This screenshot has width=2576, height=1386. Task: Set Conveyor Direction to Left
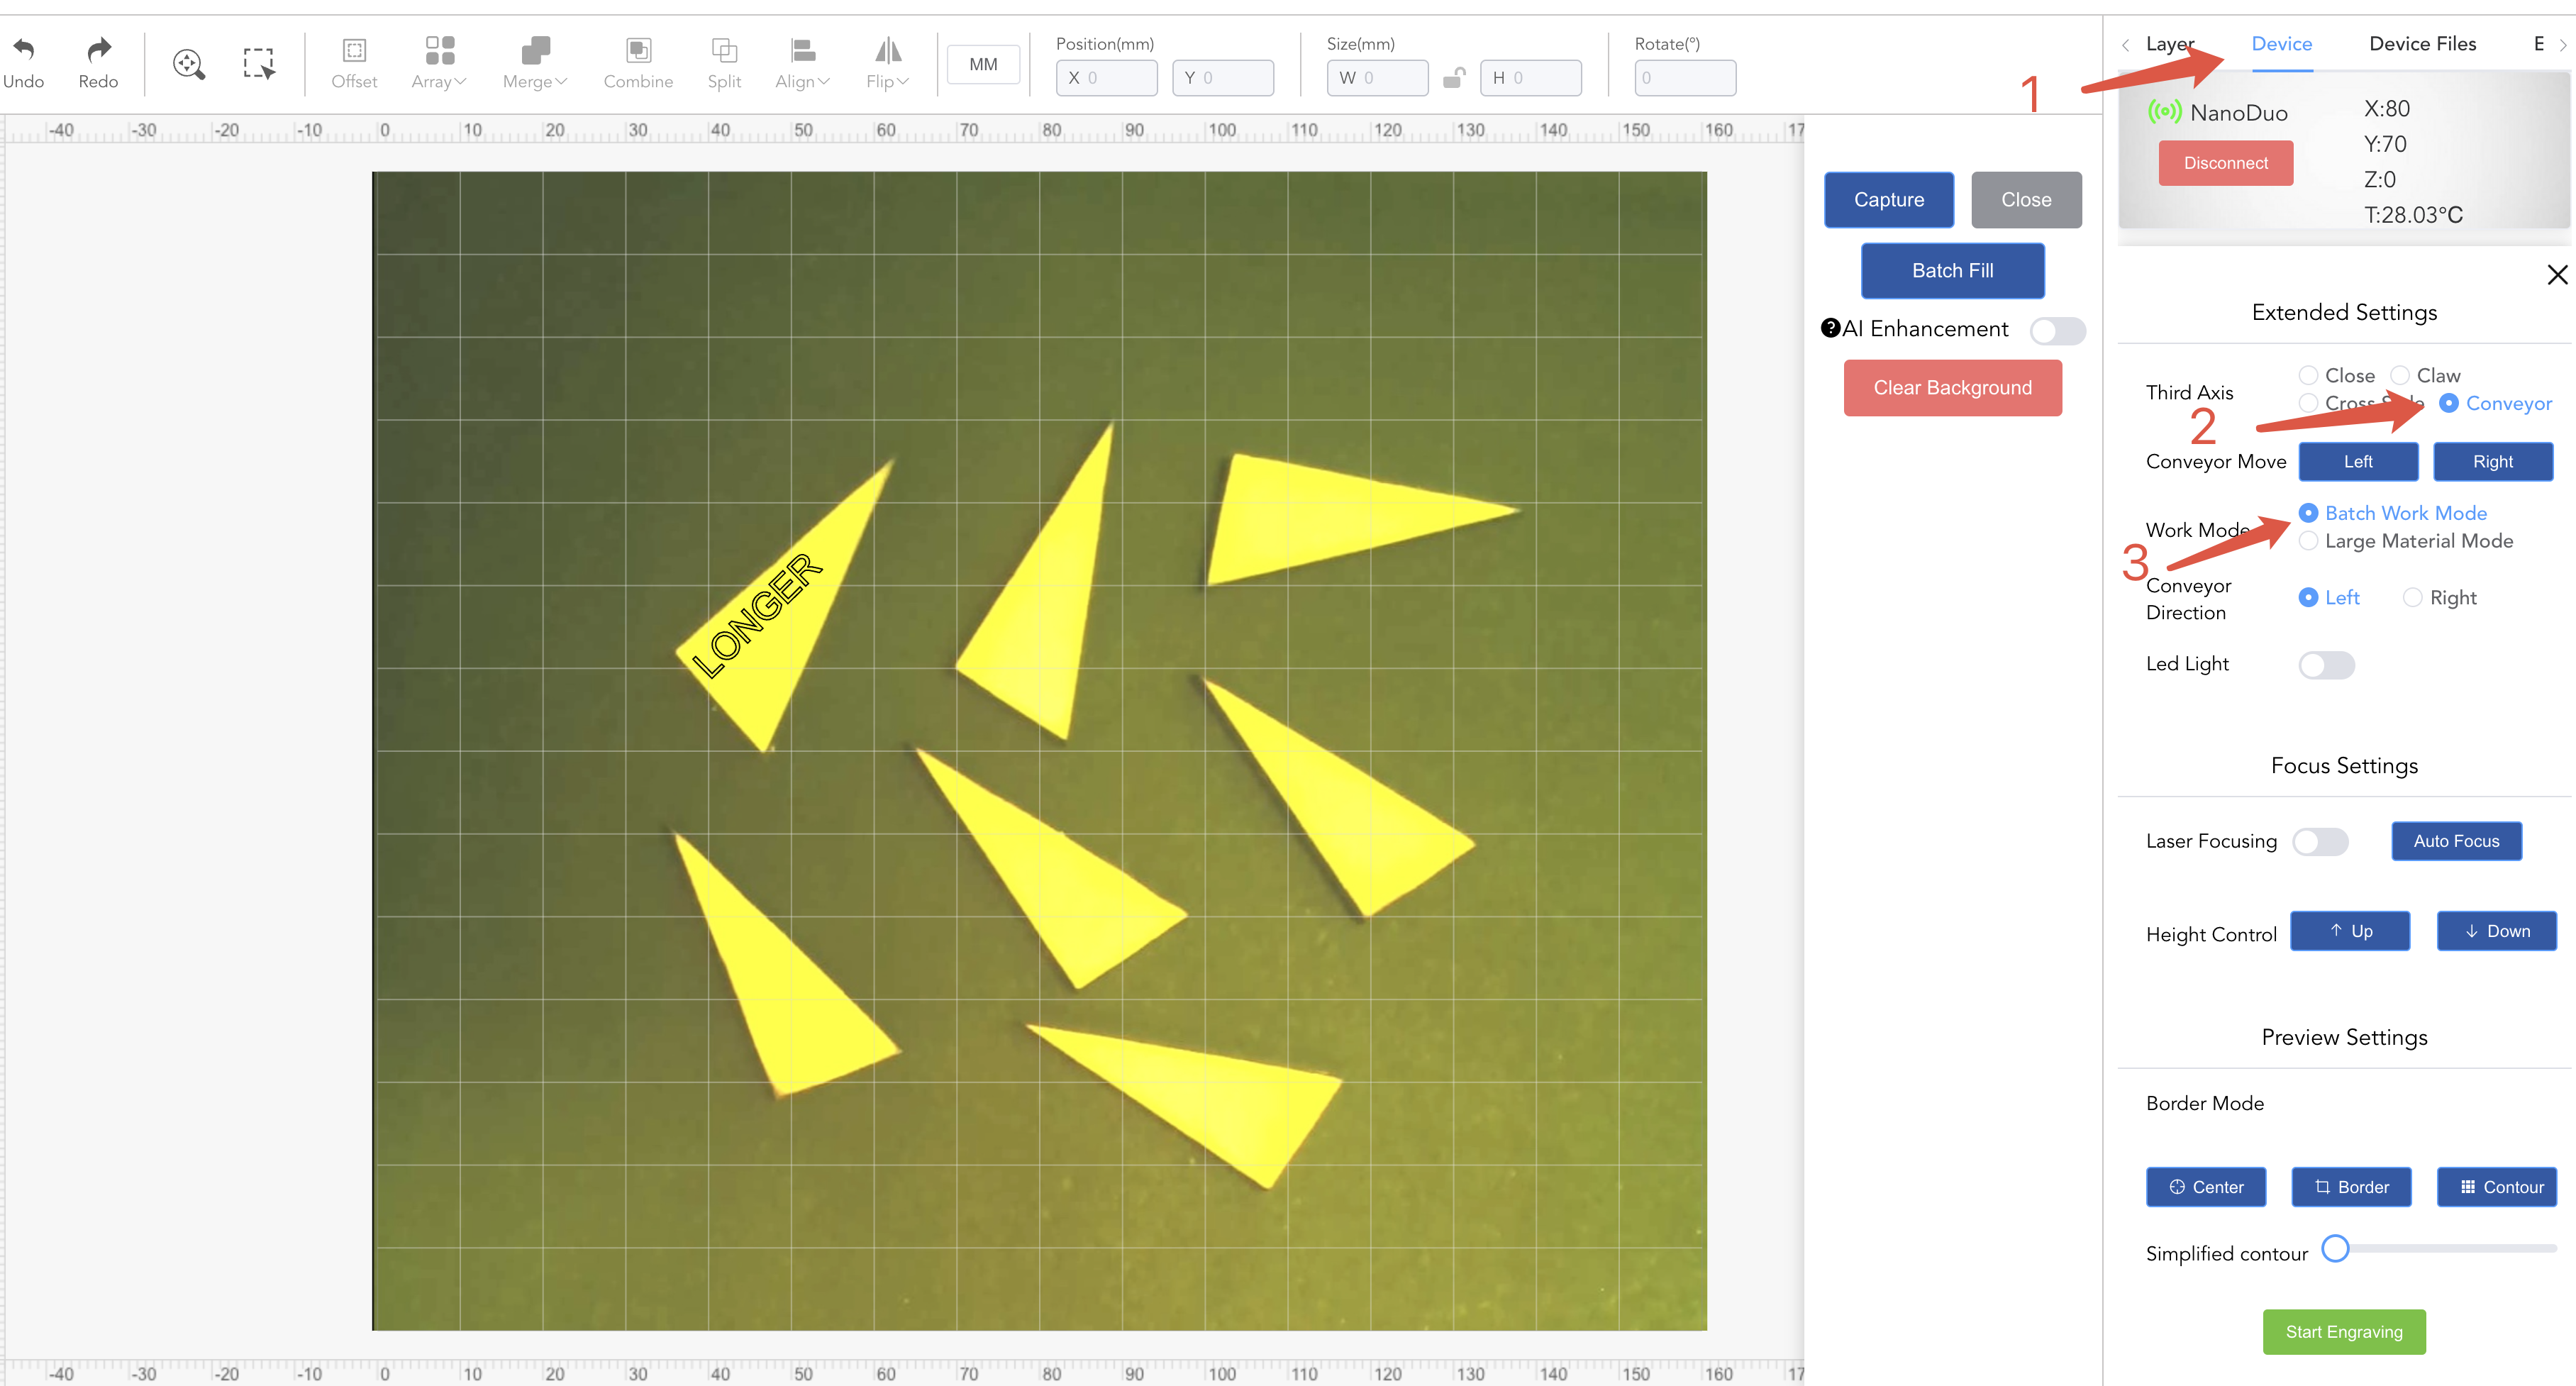pyautogui.click(x=2328, y=597)
